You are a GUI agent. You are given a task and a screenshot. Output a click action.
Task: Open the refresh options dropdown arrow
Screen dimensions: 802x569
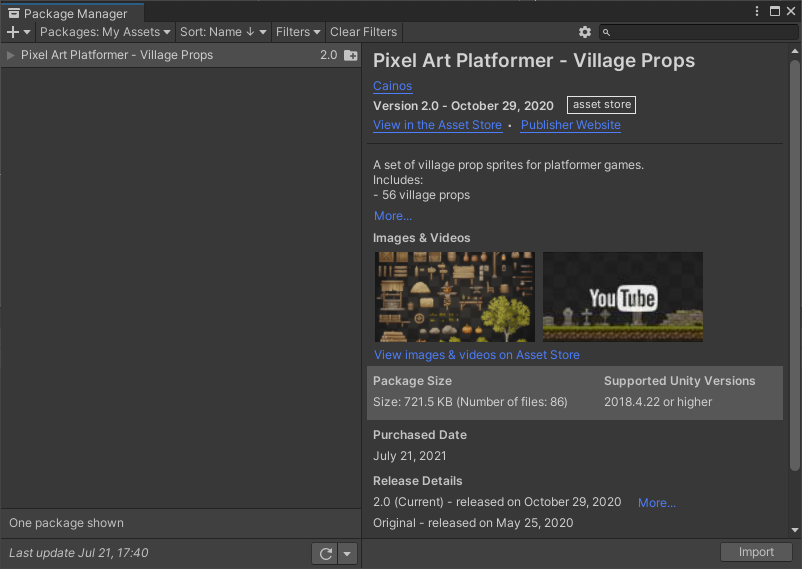click(x=347, y=554)
